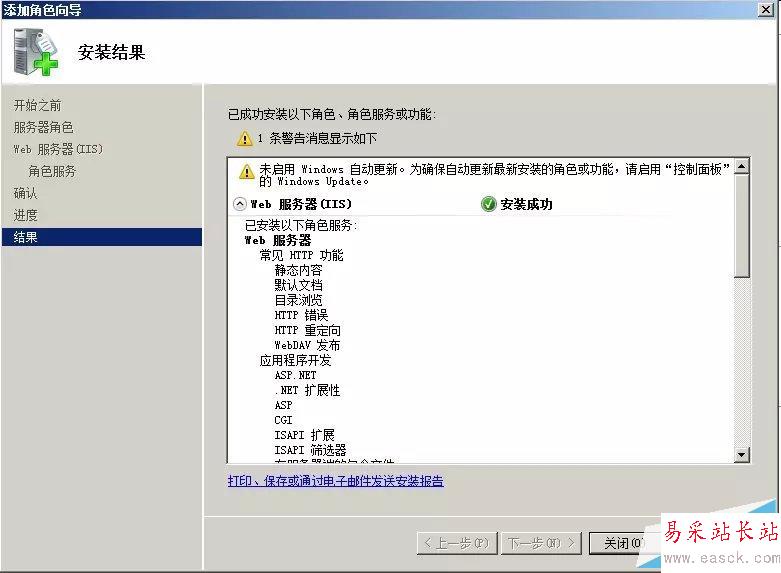Click the results list scroll down arrow
Screen dimensions: 781x573
click(x=742, y=454)
